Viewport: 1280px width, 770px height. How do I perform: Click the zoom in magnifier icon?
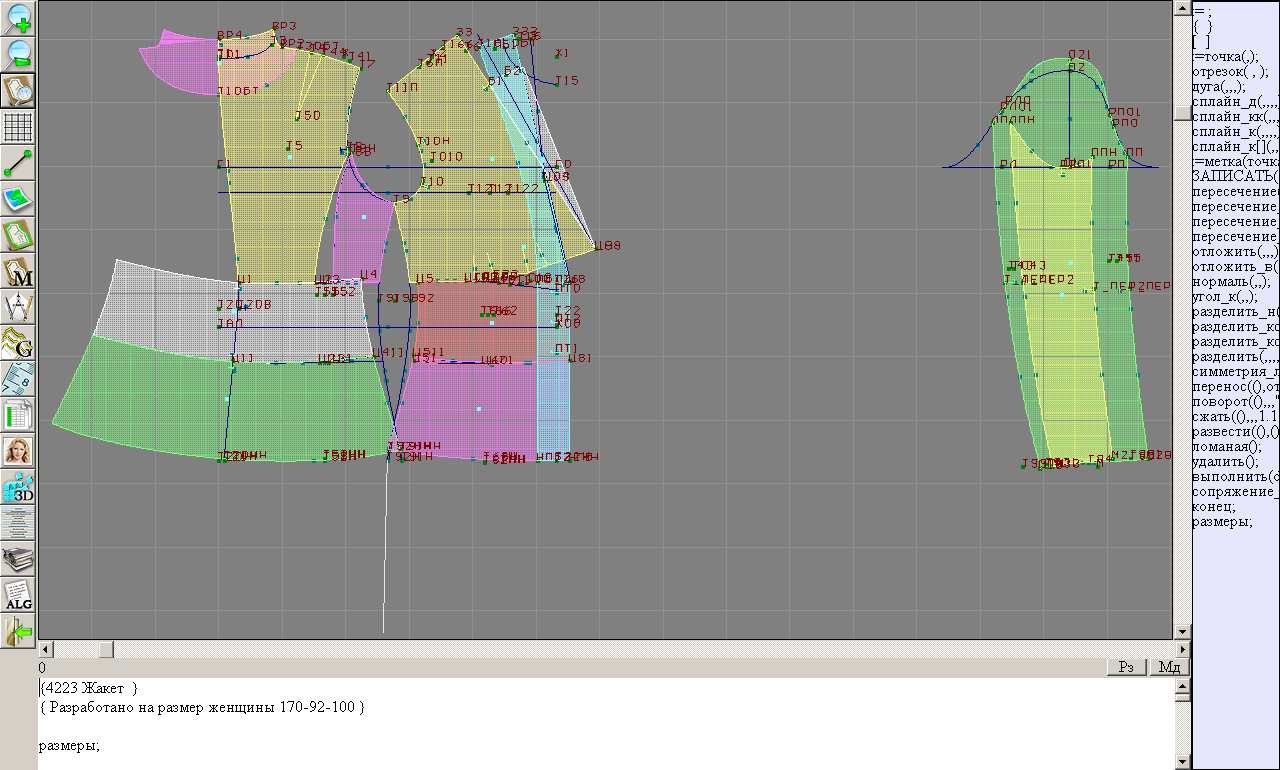(x=19, y=19)
